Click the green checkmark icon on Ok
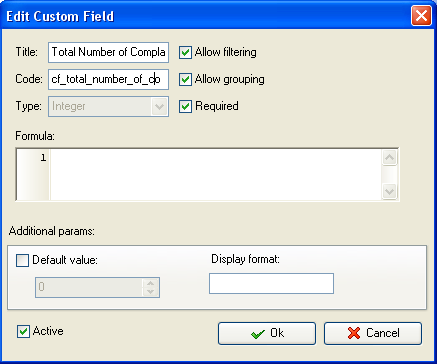Screen dimensions: 437x364 [257, 334]
